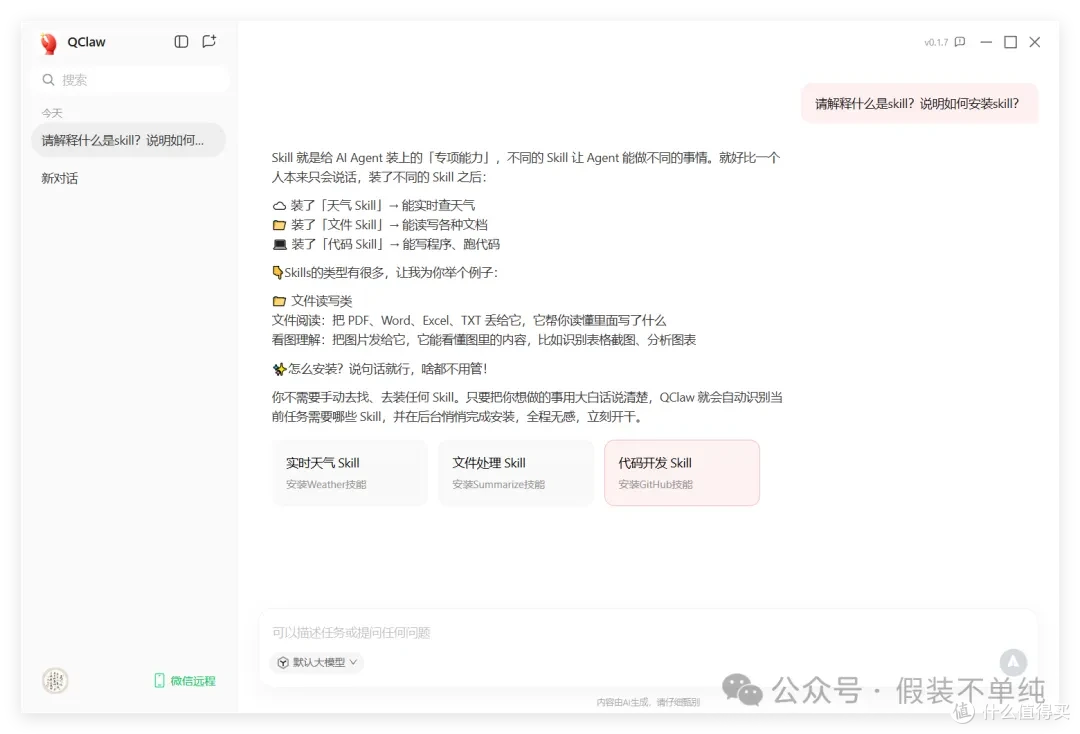Toggle the sidebar collapse icon
Image resolution: width=1080 pixels, height=734 pixels.
coord(181,41)
